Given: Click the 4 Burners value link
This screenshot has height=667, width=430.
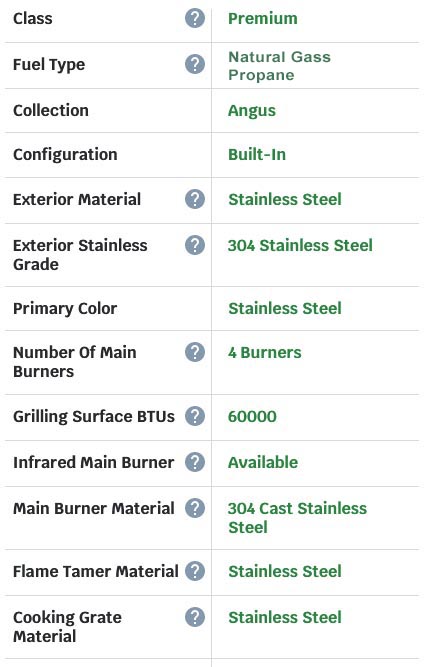Looking at the screenshot, I should coord(265,353).
